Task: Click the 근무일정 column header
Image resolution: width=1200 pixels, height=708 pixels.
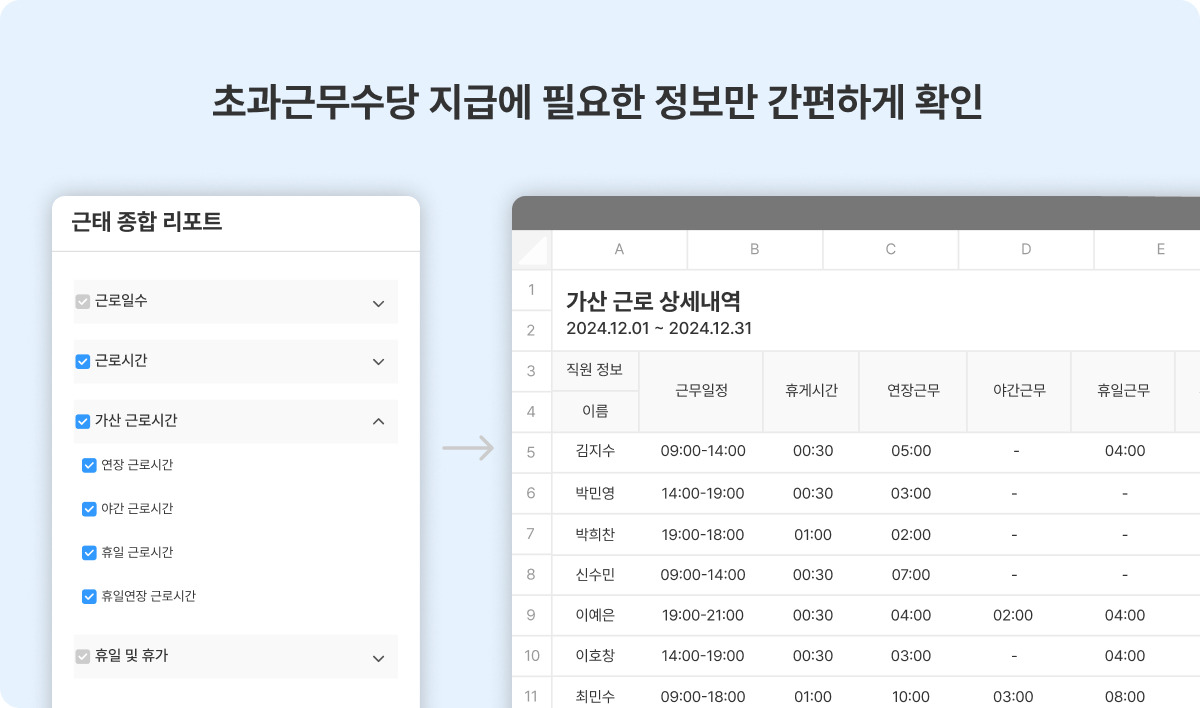Action: click(x=701, y=391)
